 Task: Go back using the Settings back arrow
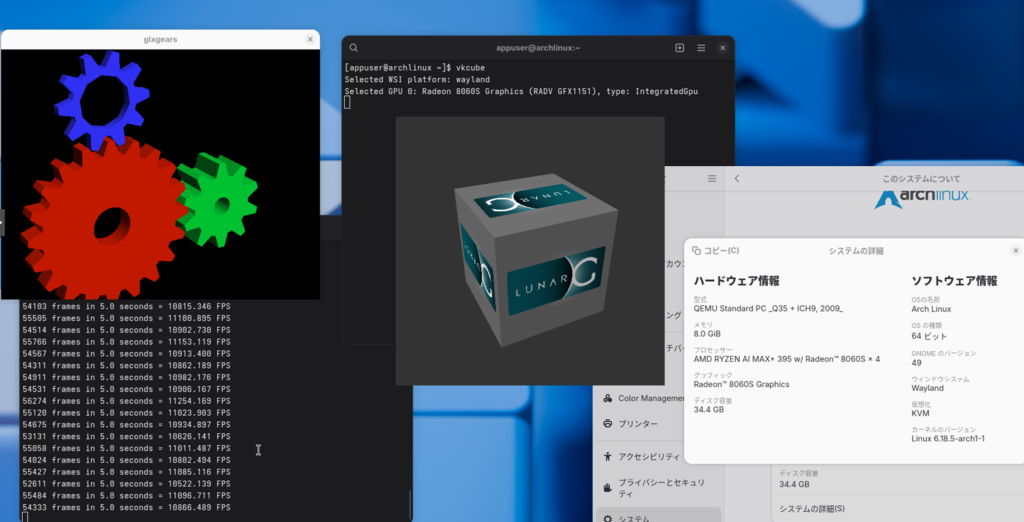tap(737, 178)
